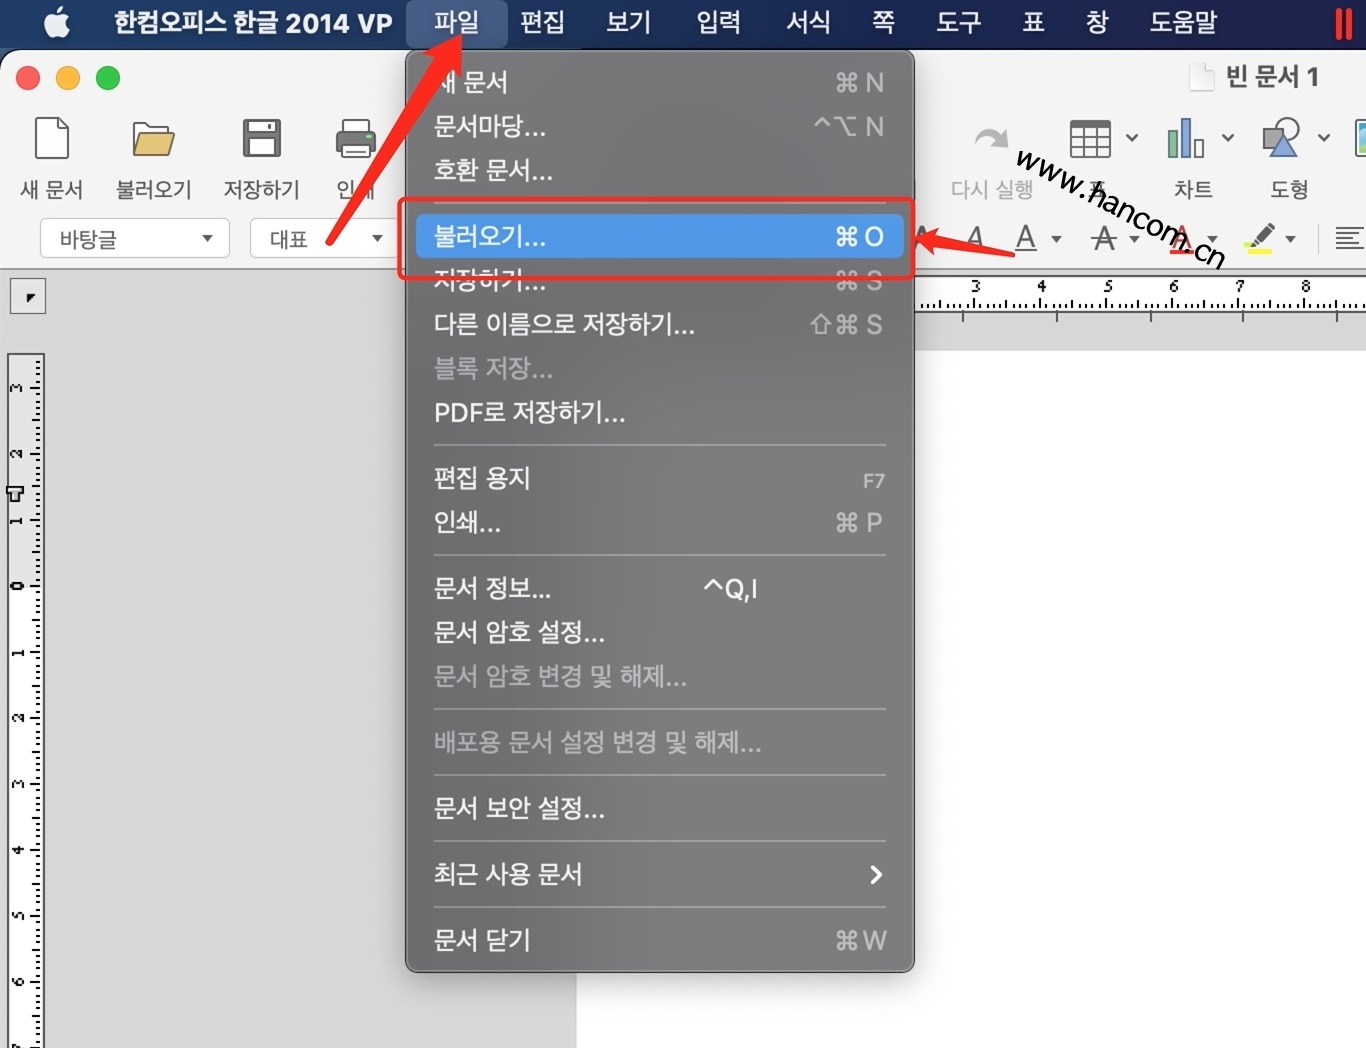Click the 불러오기 folder toolbar icon

pyautogui.click(x=153, y=139)
